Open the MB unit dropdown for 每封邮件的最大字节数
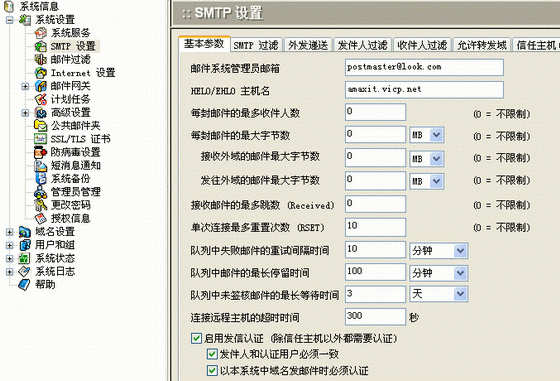This screenshot has width=560, height=381. [x=427, y=135]
